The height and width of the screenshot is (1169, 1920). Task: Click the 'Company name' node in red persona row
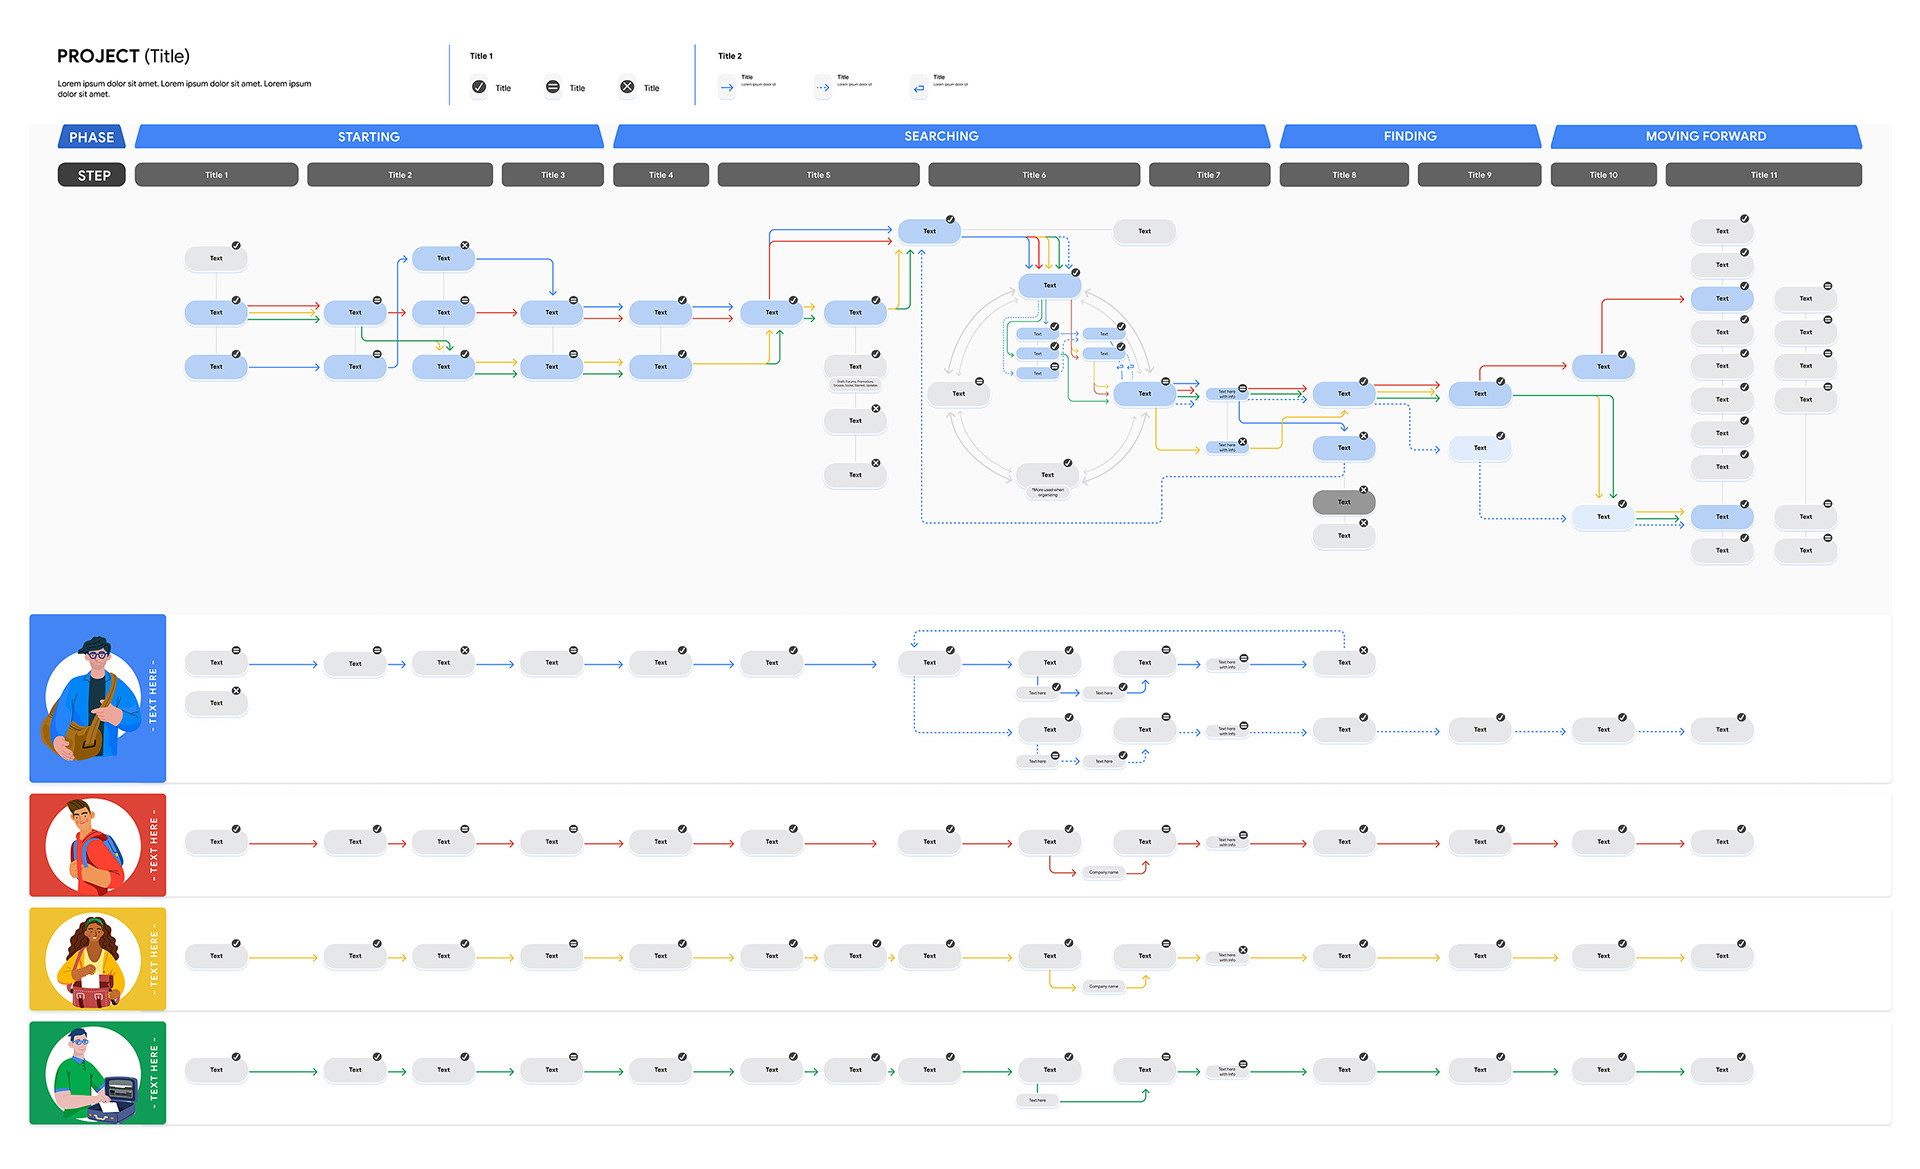point(1103,872)
